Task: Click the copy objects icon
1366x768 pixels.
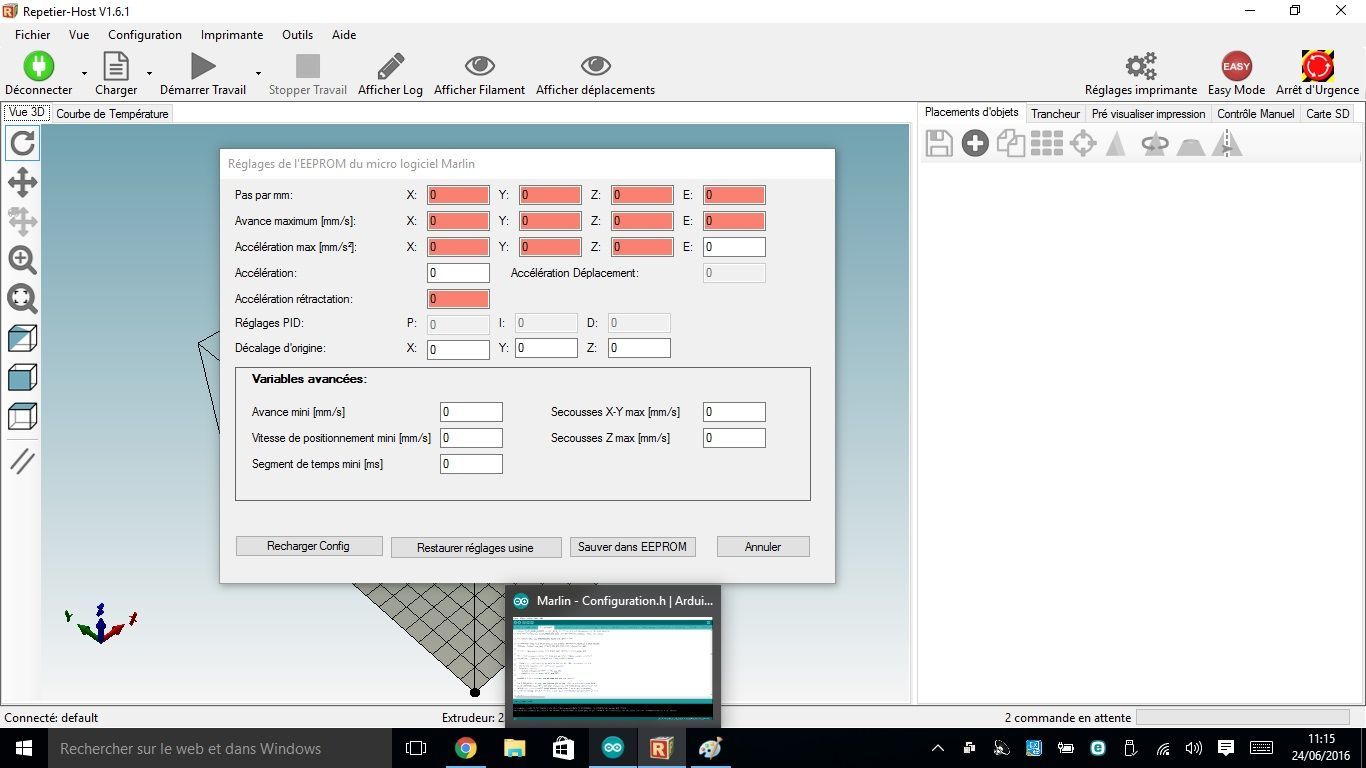Action: coord(1011,144)
